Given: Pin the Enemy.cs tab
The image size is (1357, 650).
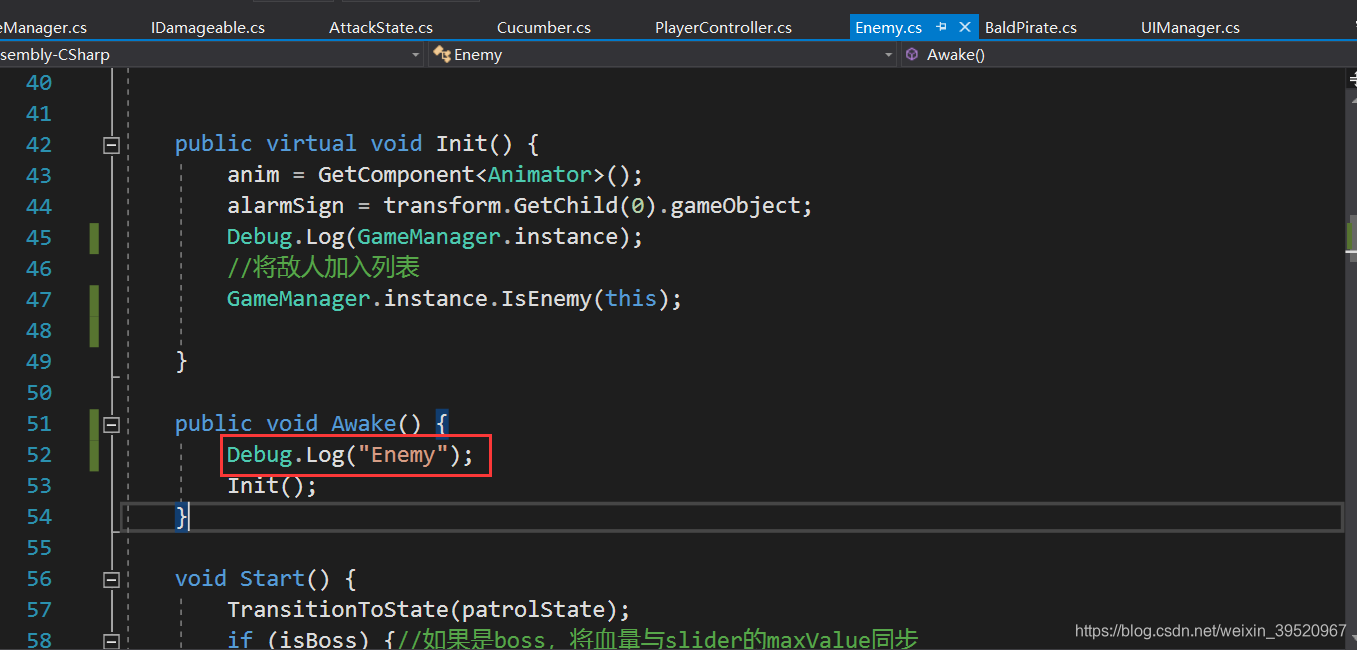Looking at the screenshot, I should [942, 27].
